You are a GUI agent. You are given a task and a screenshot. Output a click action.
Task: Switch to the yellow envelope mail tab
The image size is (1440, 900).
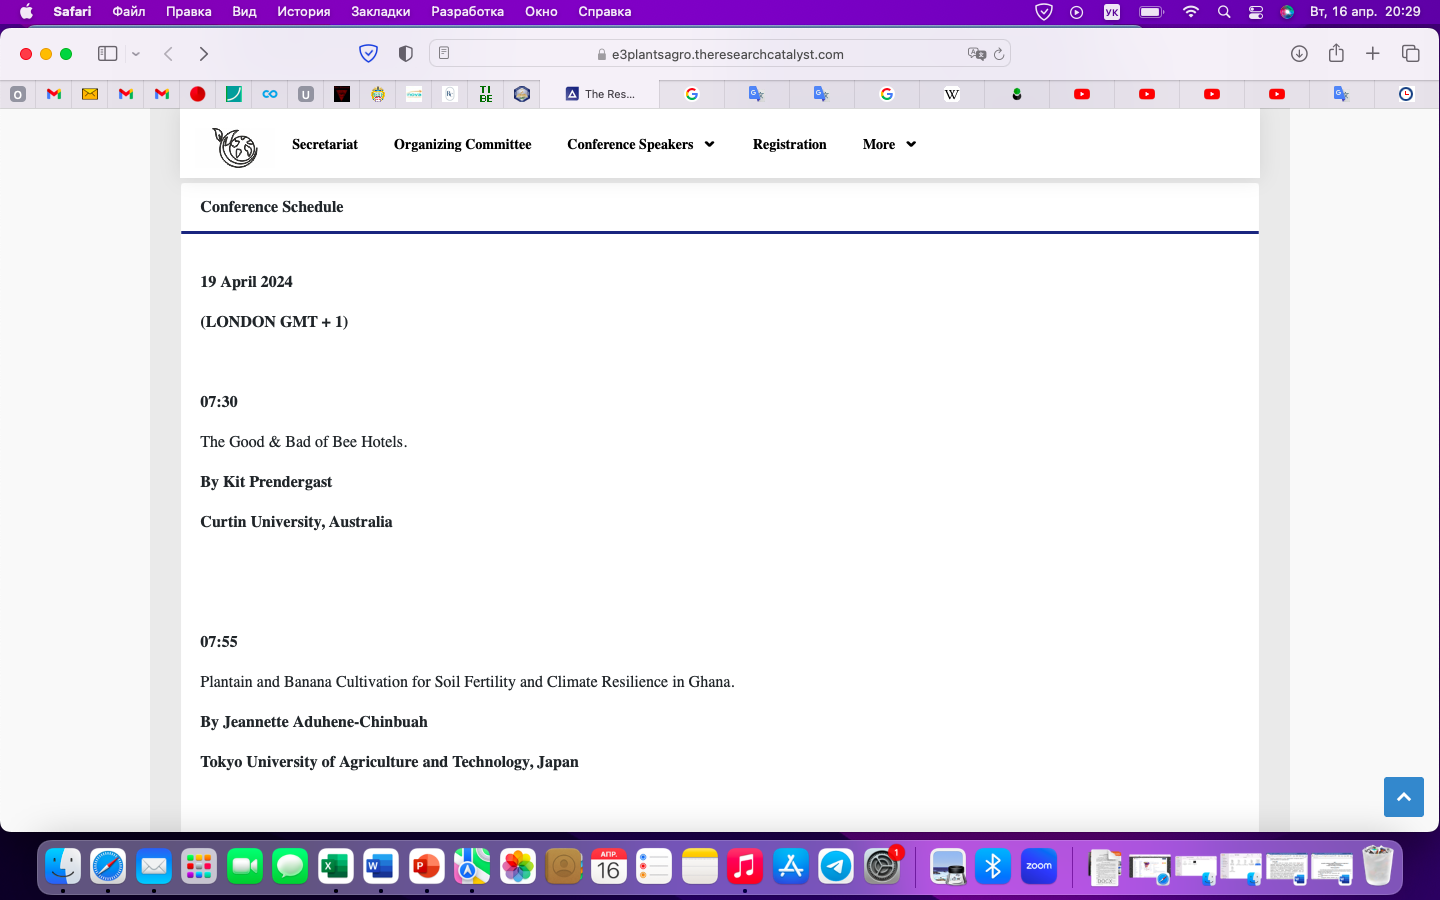tap(90, 94)
